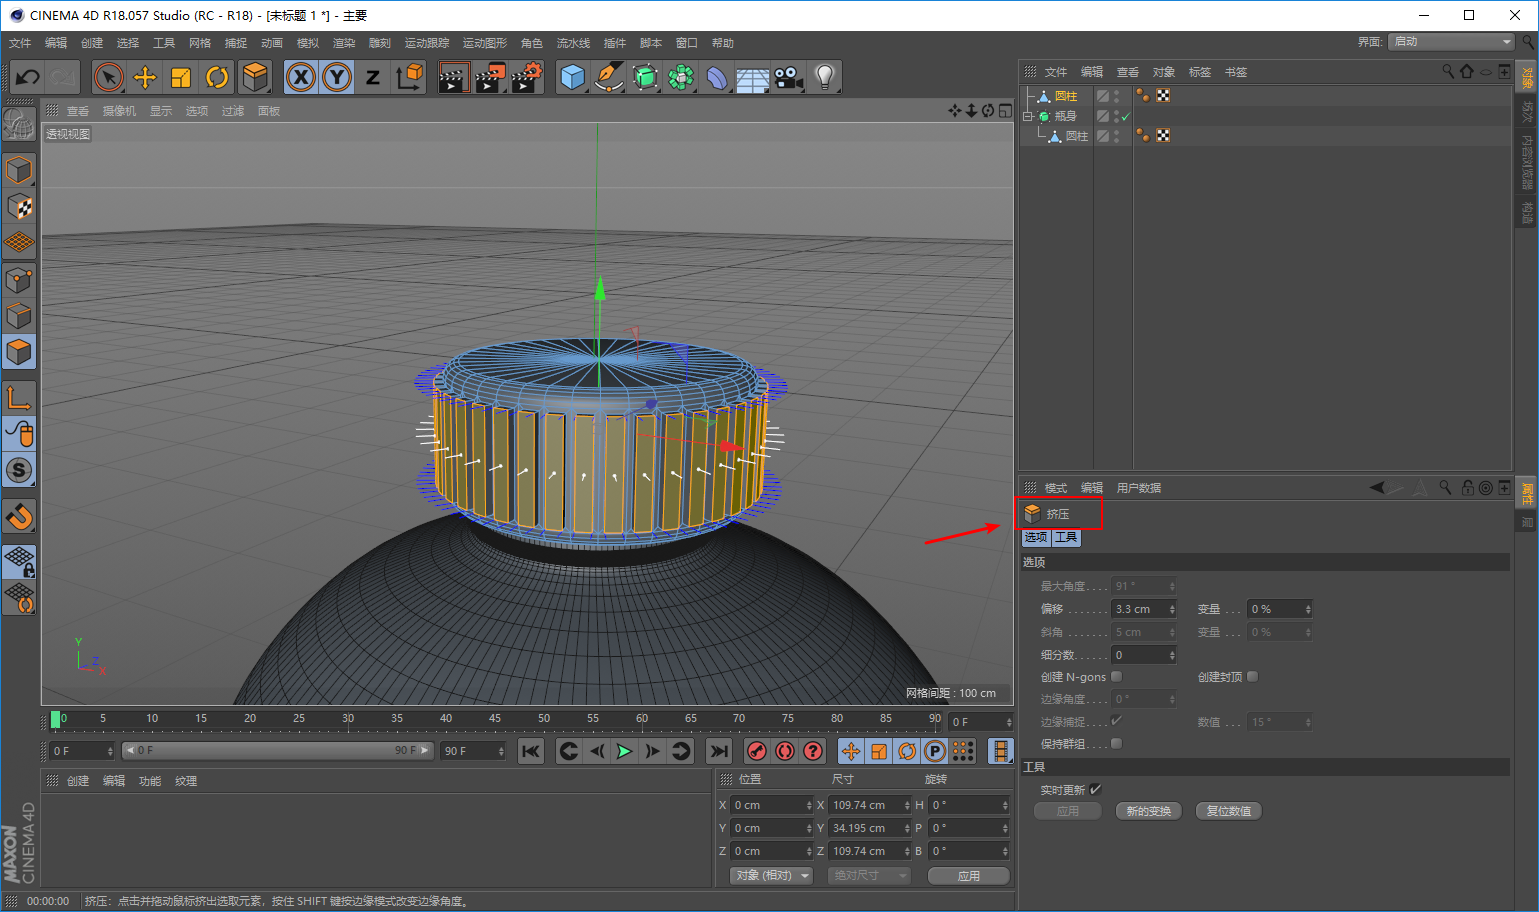The image size is (1539, 912).
Task: Open the 界面 layout dropdown
Action: (x=1451, y=42)
